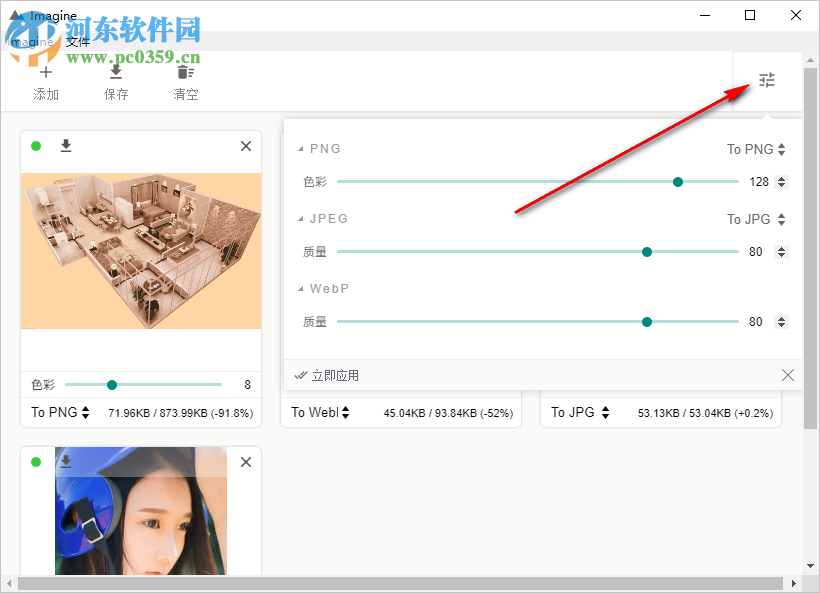This screenshot has width=820, height=593.
Task: Click the 立即应用 apply button
Action: point(328,376)
